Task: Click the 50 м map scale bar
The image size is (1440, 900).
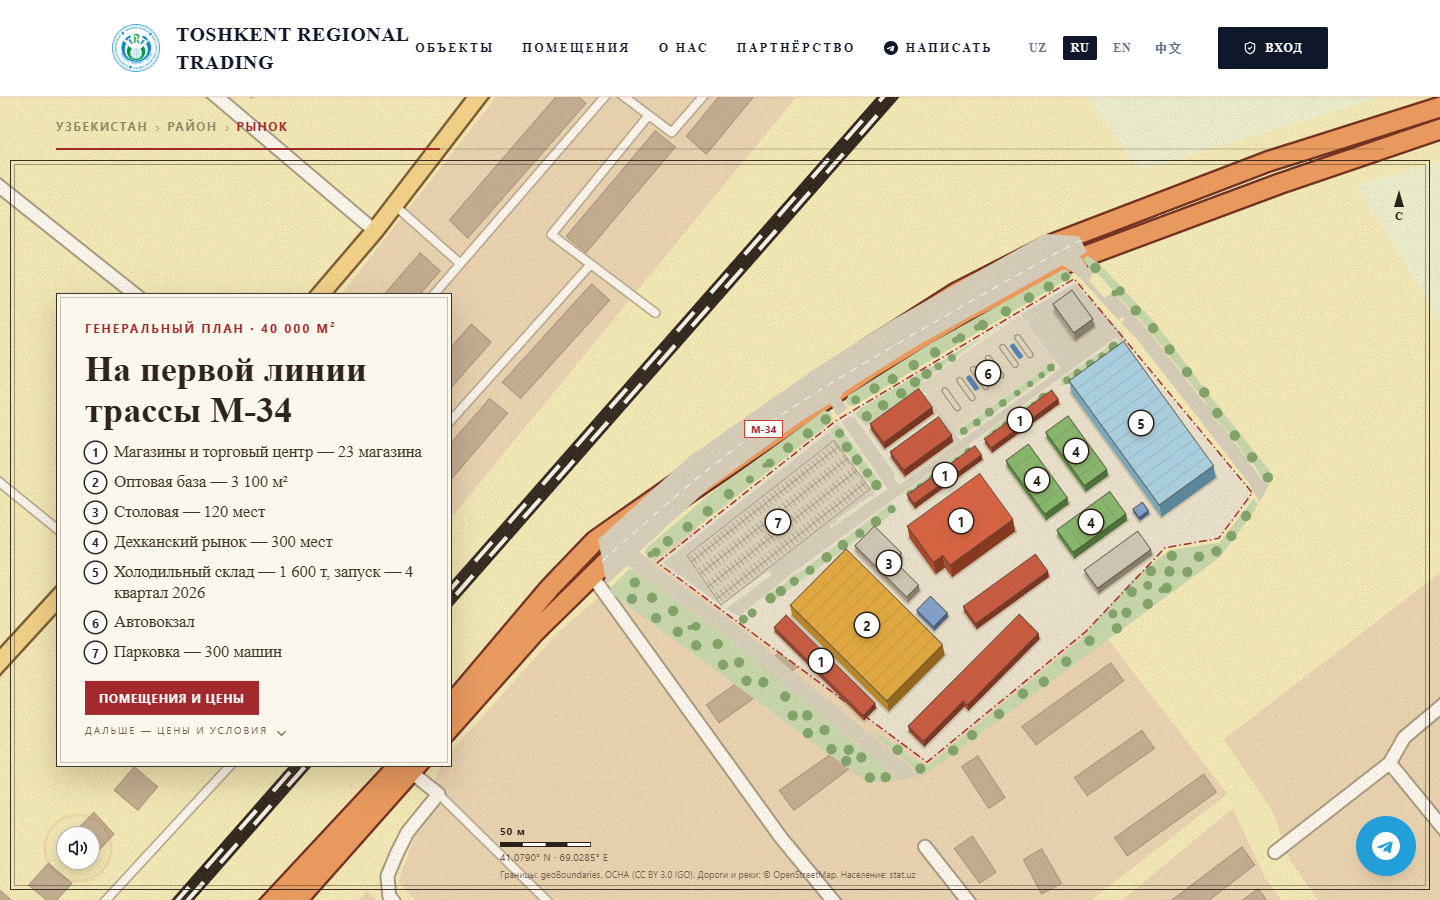Action: pos(545,844)
